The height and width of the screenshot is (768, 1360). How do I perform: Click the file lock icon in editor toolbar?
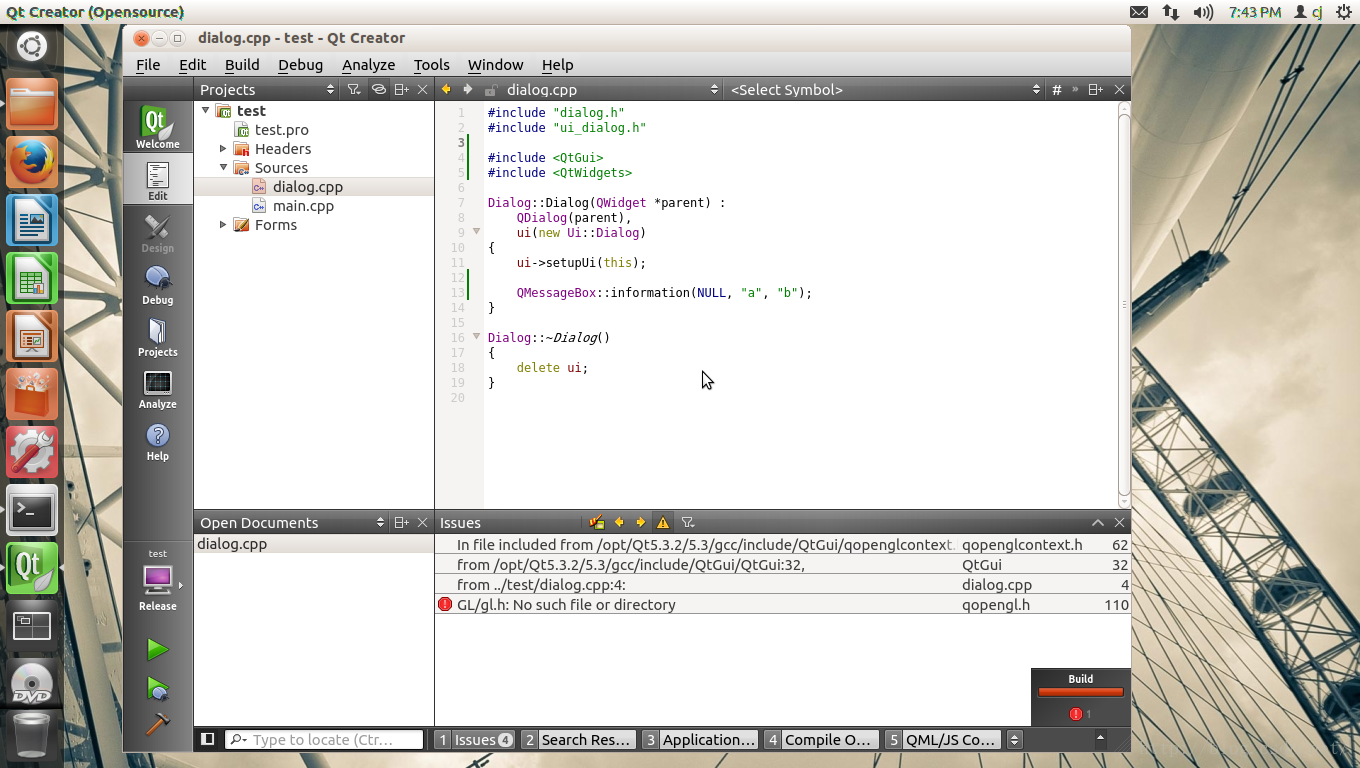(490, 90)
